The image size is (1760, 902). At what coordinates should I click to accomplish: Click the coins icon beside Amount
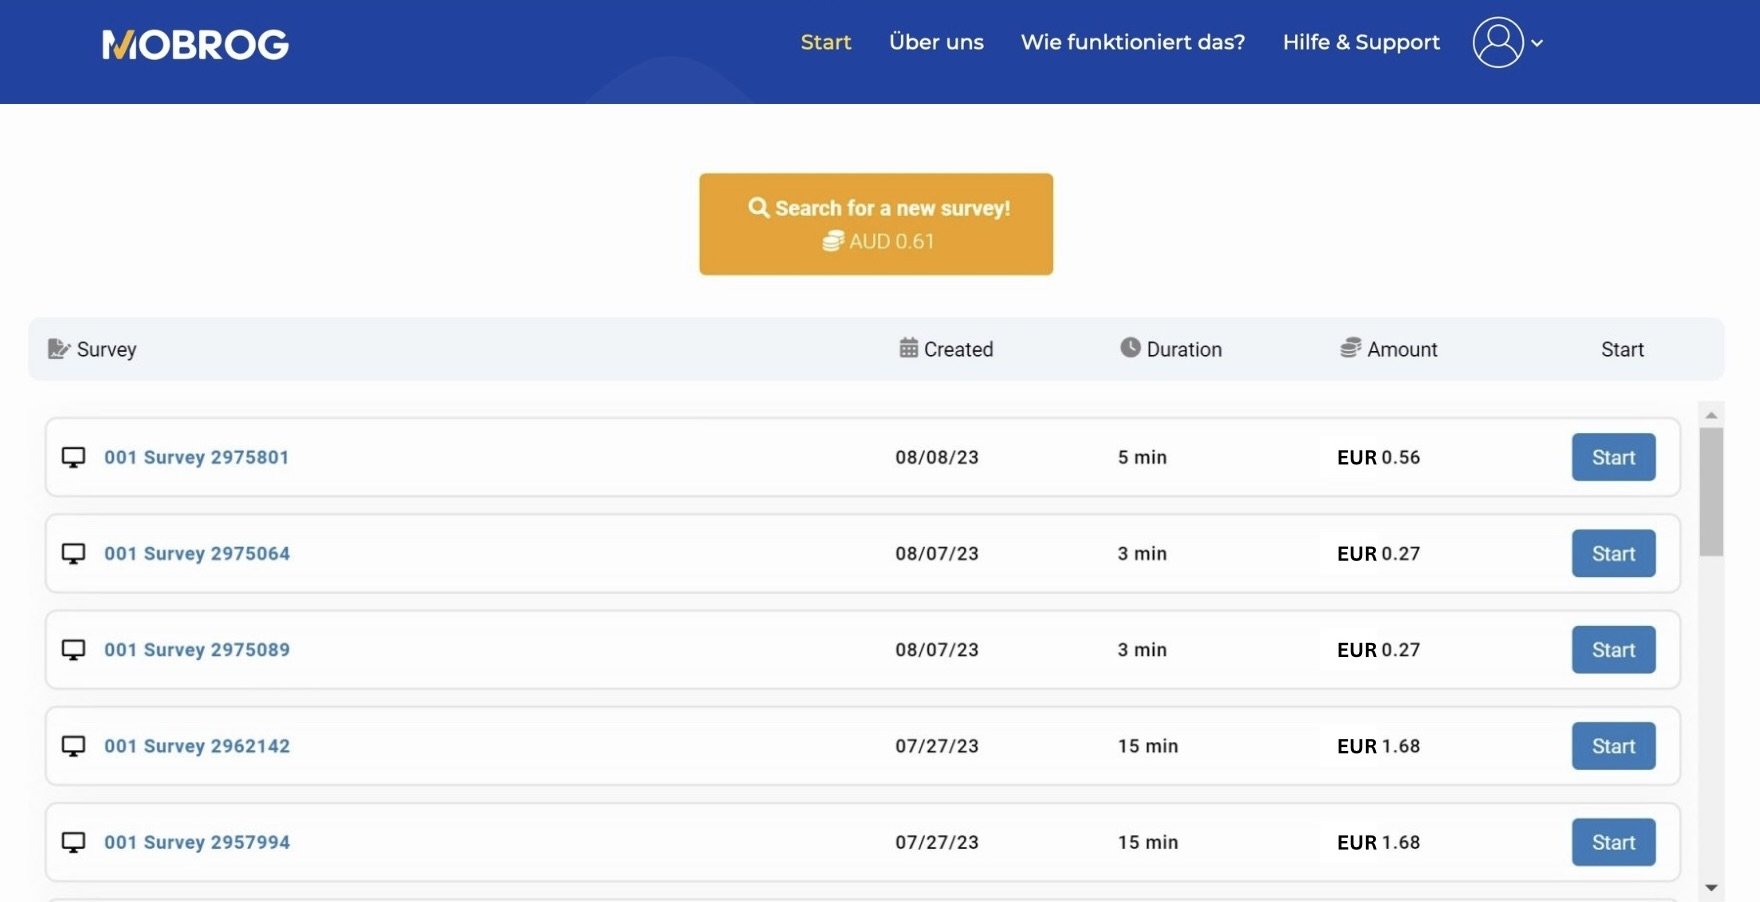click(x=1350, y=348)
